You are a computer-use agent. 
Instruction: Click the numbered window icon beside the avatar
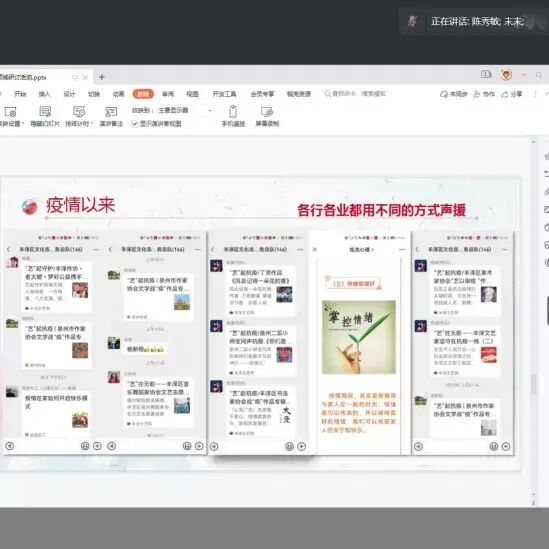[x=486, y=74]
